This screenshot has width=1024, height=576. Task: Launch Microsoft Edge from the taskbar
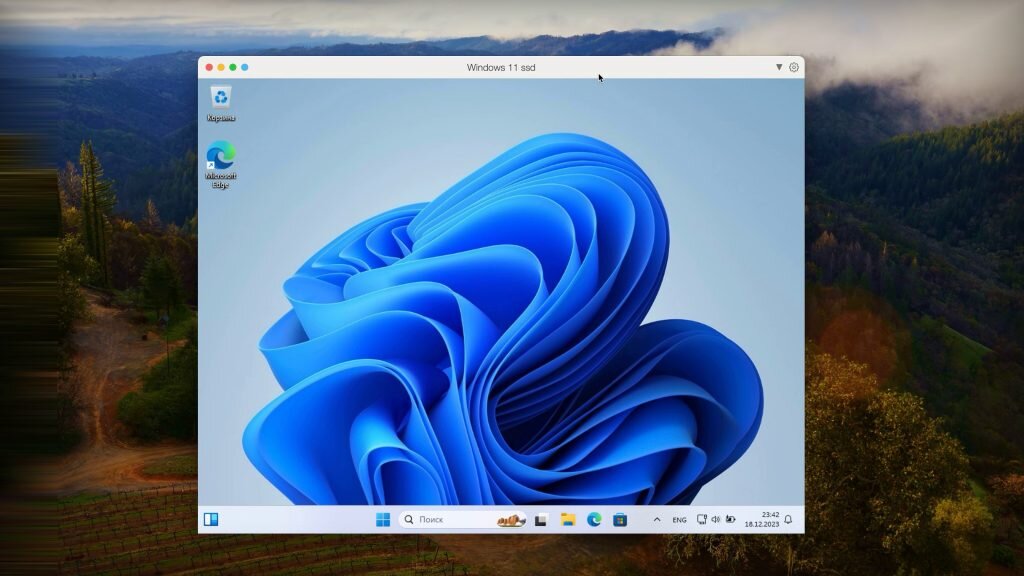tap(594, 519)
